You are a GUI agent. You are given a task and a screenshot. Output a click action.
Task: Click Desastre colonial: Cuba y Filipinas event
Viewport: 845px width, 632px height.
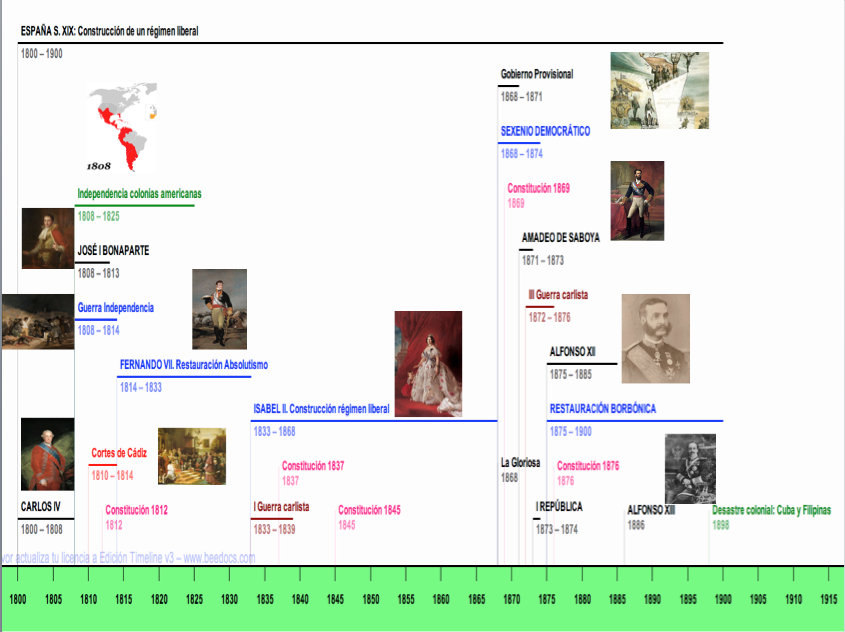pos(771,510)
